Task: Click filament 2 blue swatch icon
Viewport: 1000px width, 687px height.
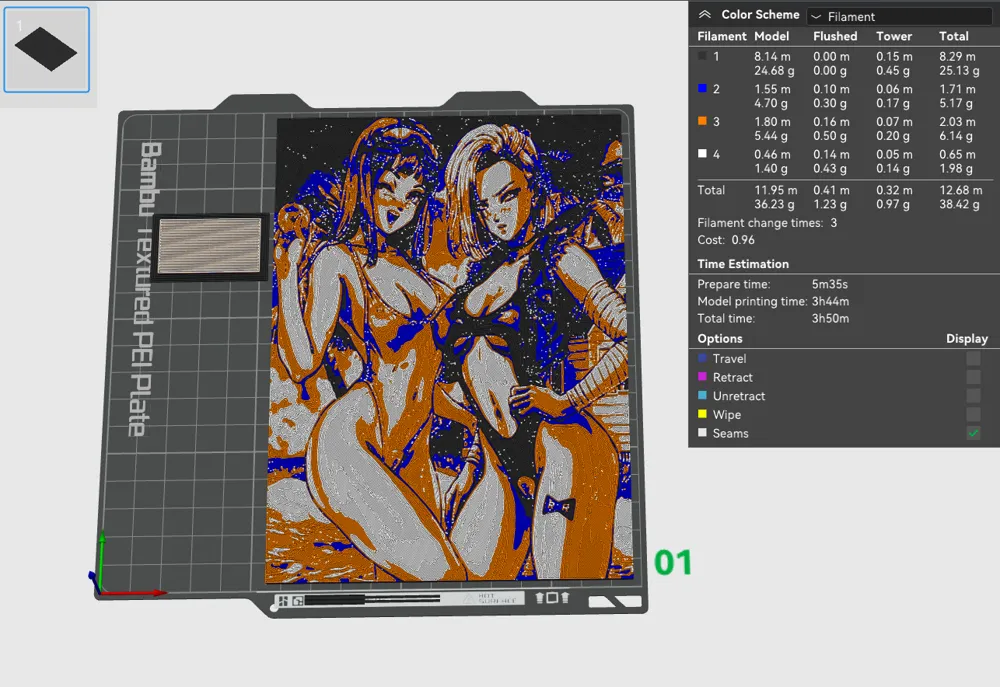Action: [701, 88]
